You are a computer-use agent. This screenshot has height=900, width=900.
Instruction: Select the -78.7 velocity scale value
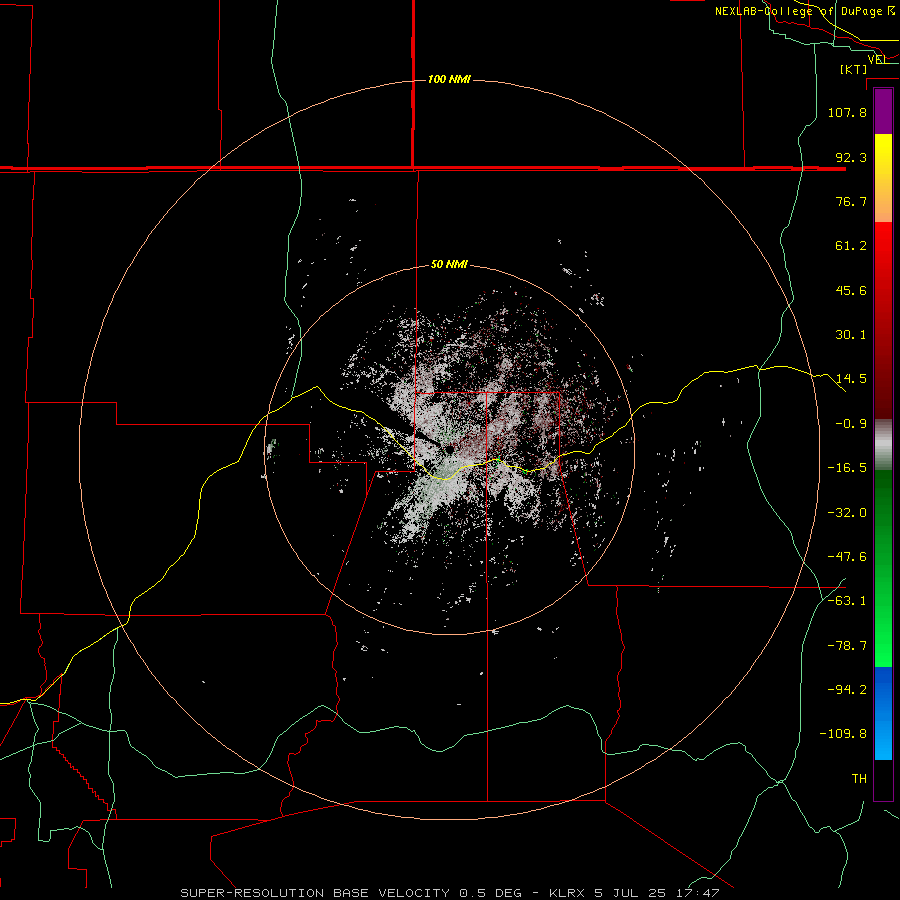(x=847, y=646)
